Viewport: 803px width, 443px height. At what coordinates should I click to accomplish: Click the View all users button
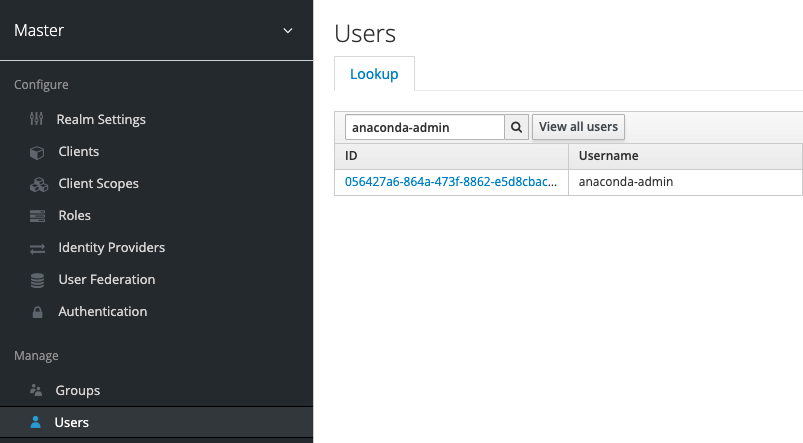[578, 127]
